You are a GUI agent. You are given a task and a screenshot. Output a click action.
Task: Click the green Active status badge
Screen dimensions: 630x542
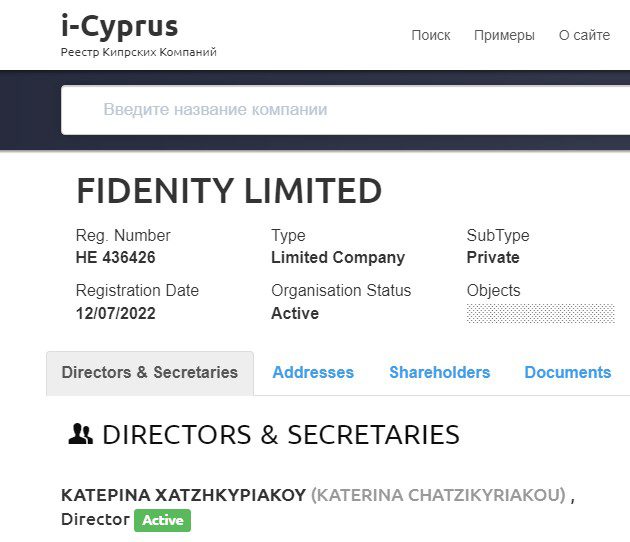coord(163,520)
